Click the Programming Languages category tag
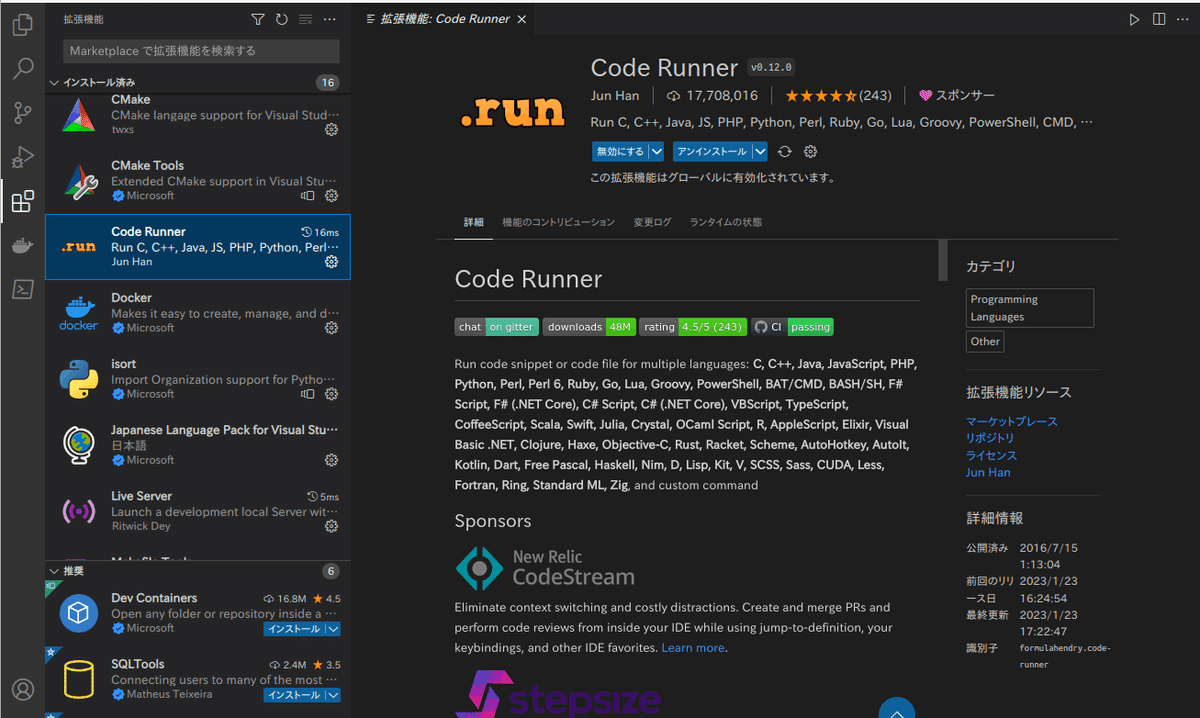This screenshot has height=718, width=1200. [x=1030, y=308]
